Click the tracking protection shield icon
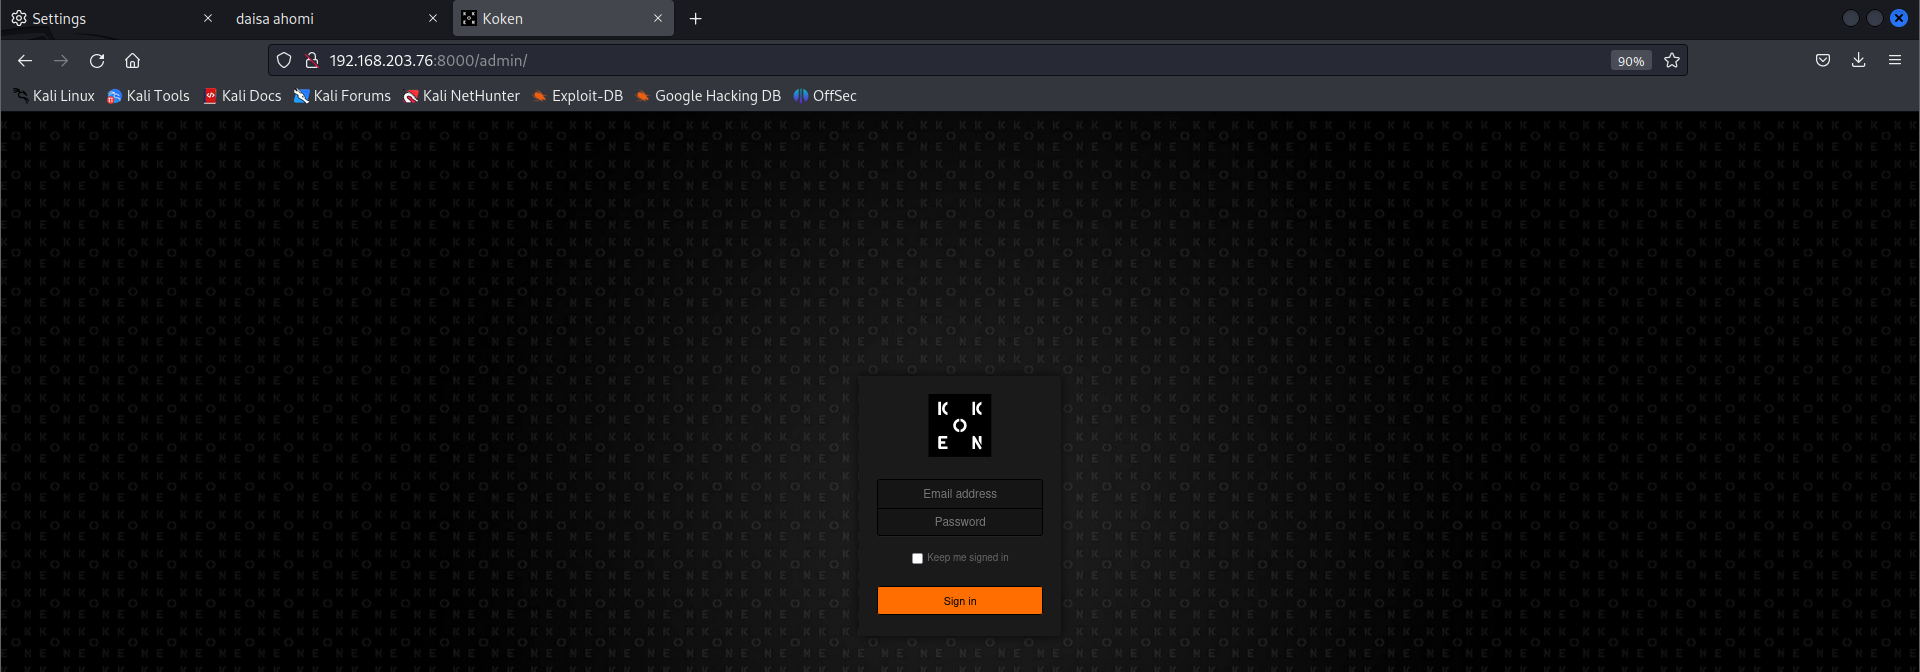1920x672 pixels. click(x=284, y=61)
